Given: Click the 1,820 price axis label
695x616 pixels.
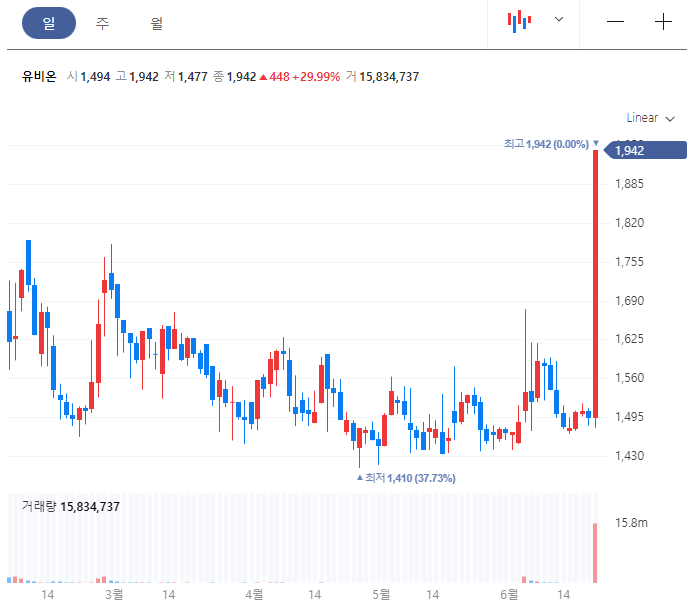Looking at the screenshot, I should [629, 222].
